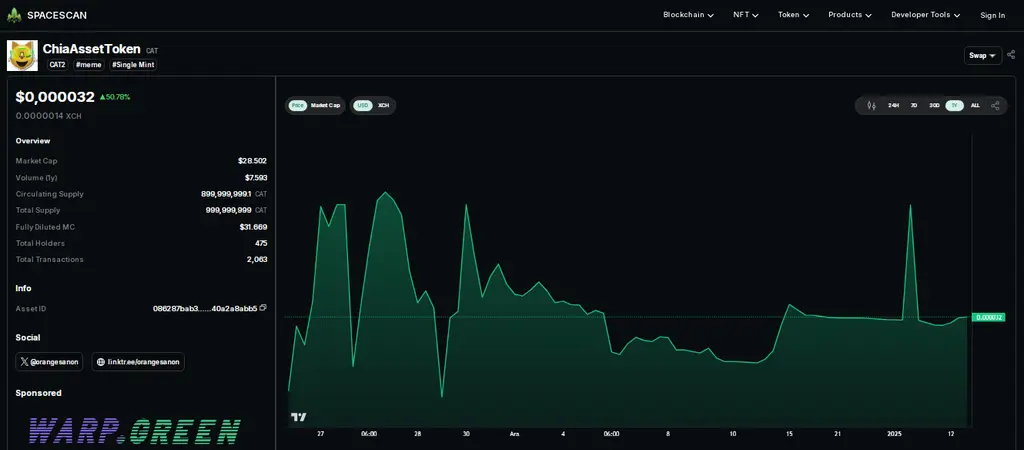Open the Blockchain menu
The width and height of the screenshot is (1024, 450).
(x=688, y=15)
